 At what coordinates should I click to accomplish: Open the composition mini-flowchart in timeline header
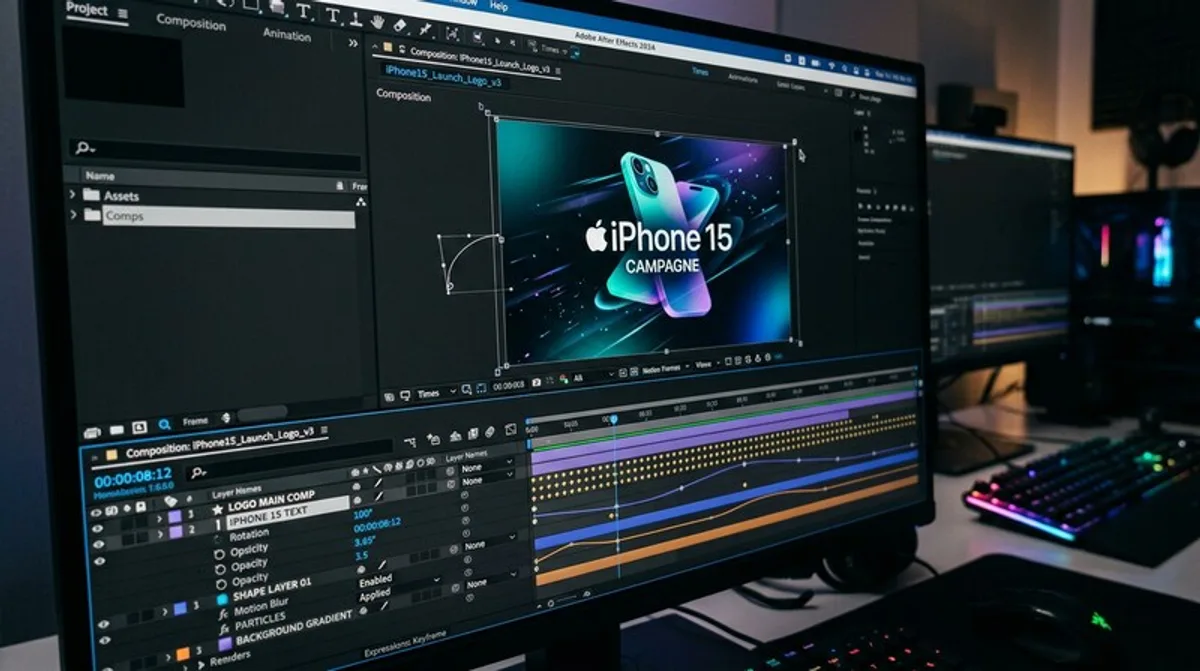click(410, 442)
